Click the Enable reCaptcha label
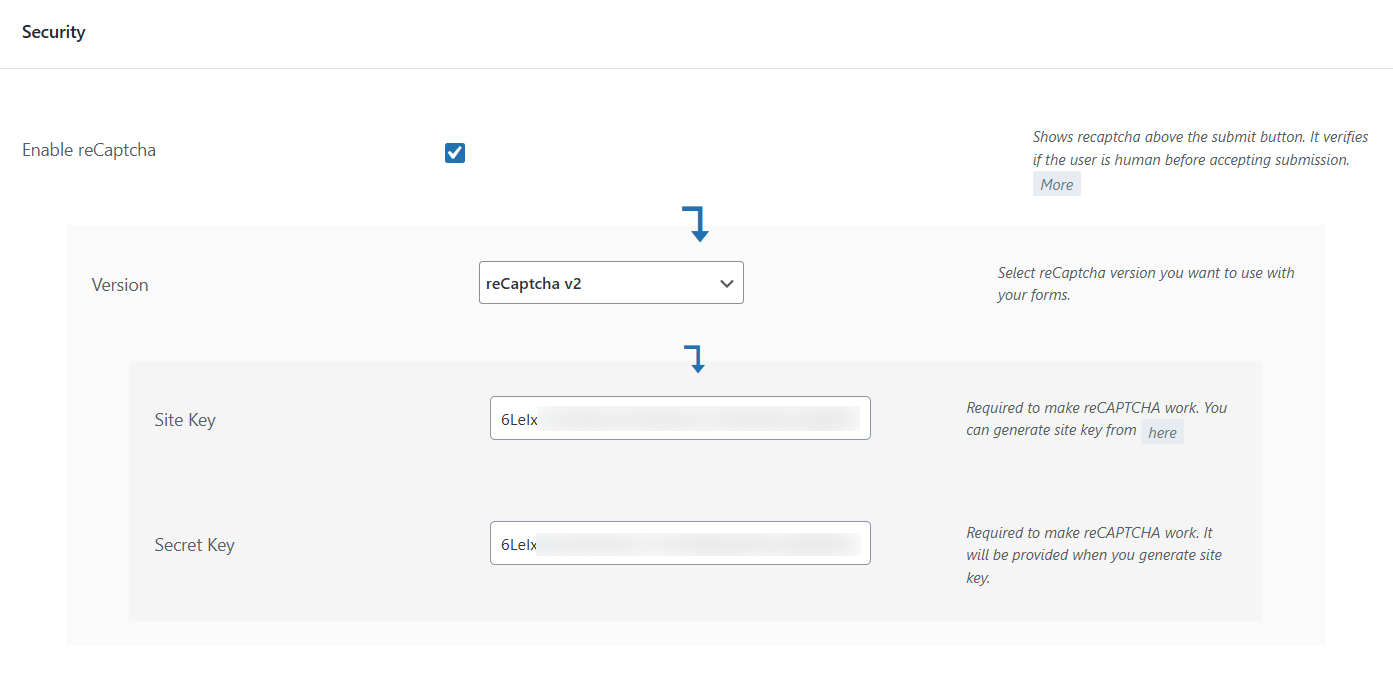Image resolution: width=1393 pixels, height=681 pixels. (89, 151)
